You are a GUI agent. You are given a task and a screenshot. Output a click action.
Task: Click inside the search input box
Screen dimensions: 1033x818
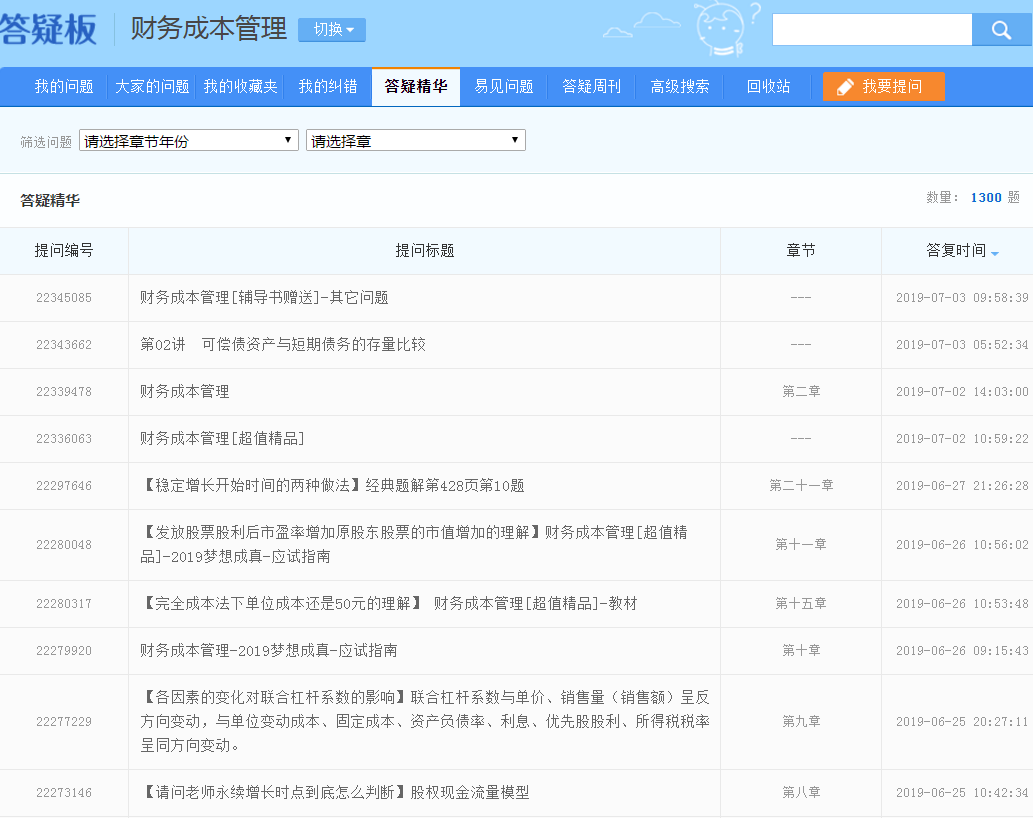coord(871,30)
